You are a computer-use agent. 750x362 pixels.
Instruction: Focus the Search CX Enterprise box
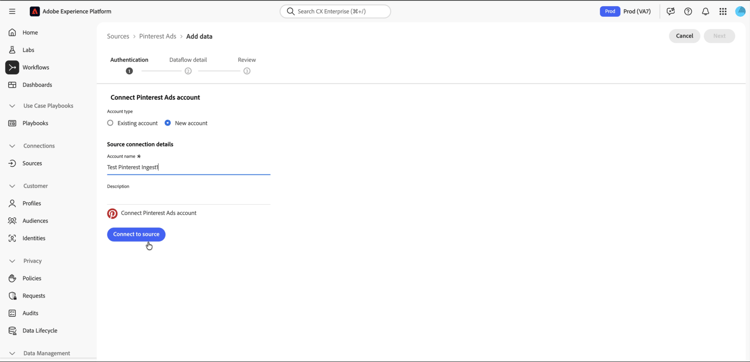(x=335, y=11)
